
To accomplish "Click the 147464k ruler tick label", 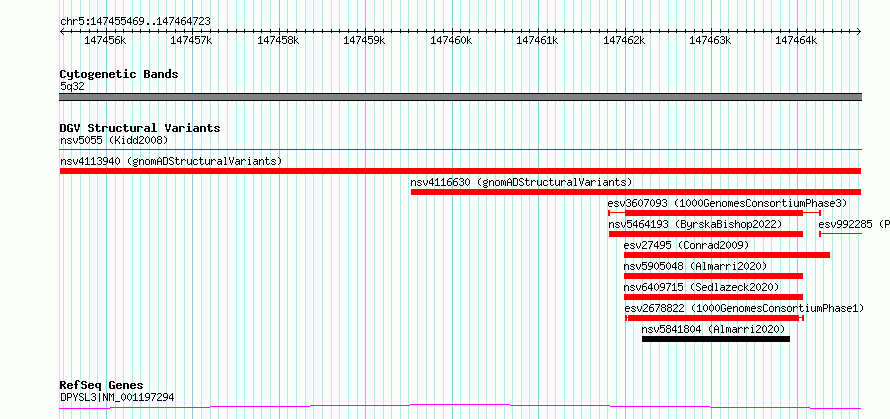I will coord(796,40).
